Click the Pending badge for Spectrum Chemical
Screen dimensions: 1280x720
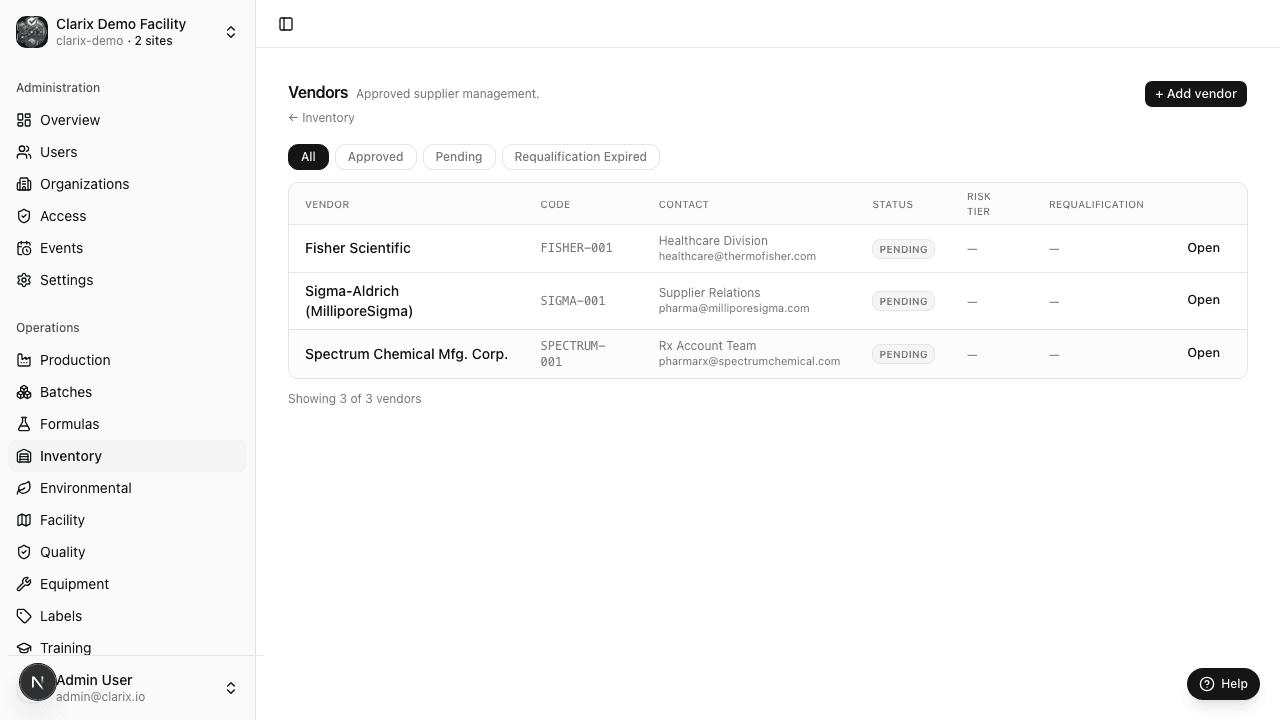(903, 354)
